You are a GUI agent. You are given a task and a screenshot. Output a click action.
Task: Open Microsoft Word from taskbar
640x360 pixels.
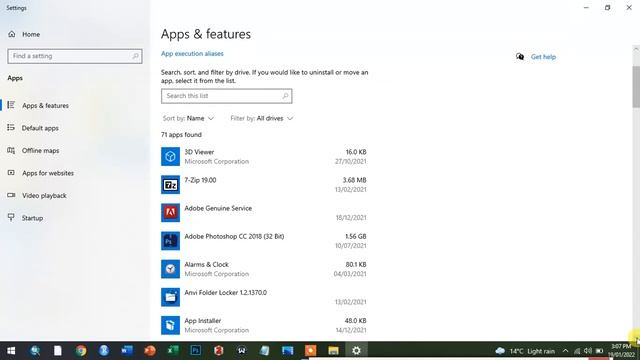point(127,351)
